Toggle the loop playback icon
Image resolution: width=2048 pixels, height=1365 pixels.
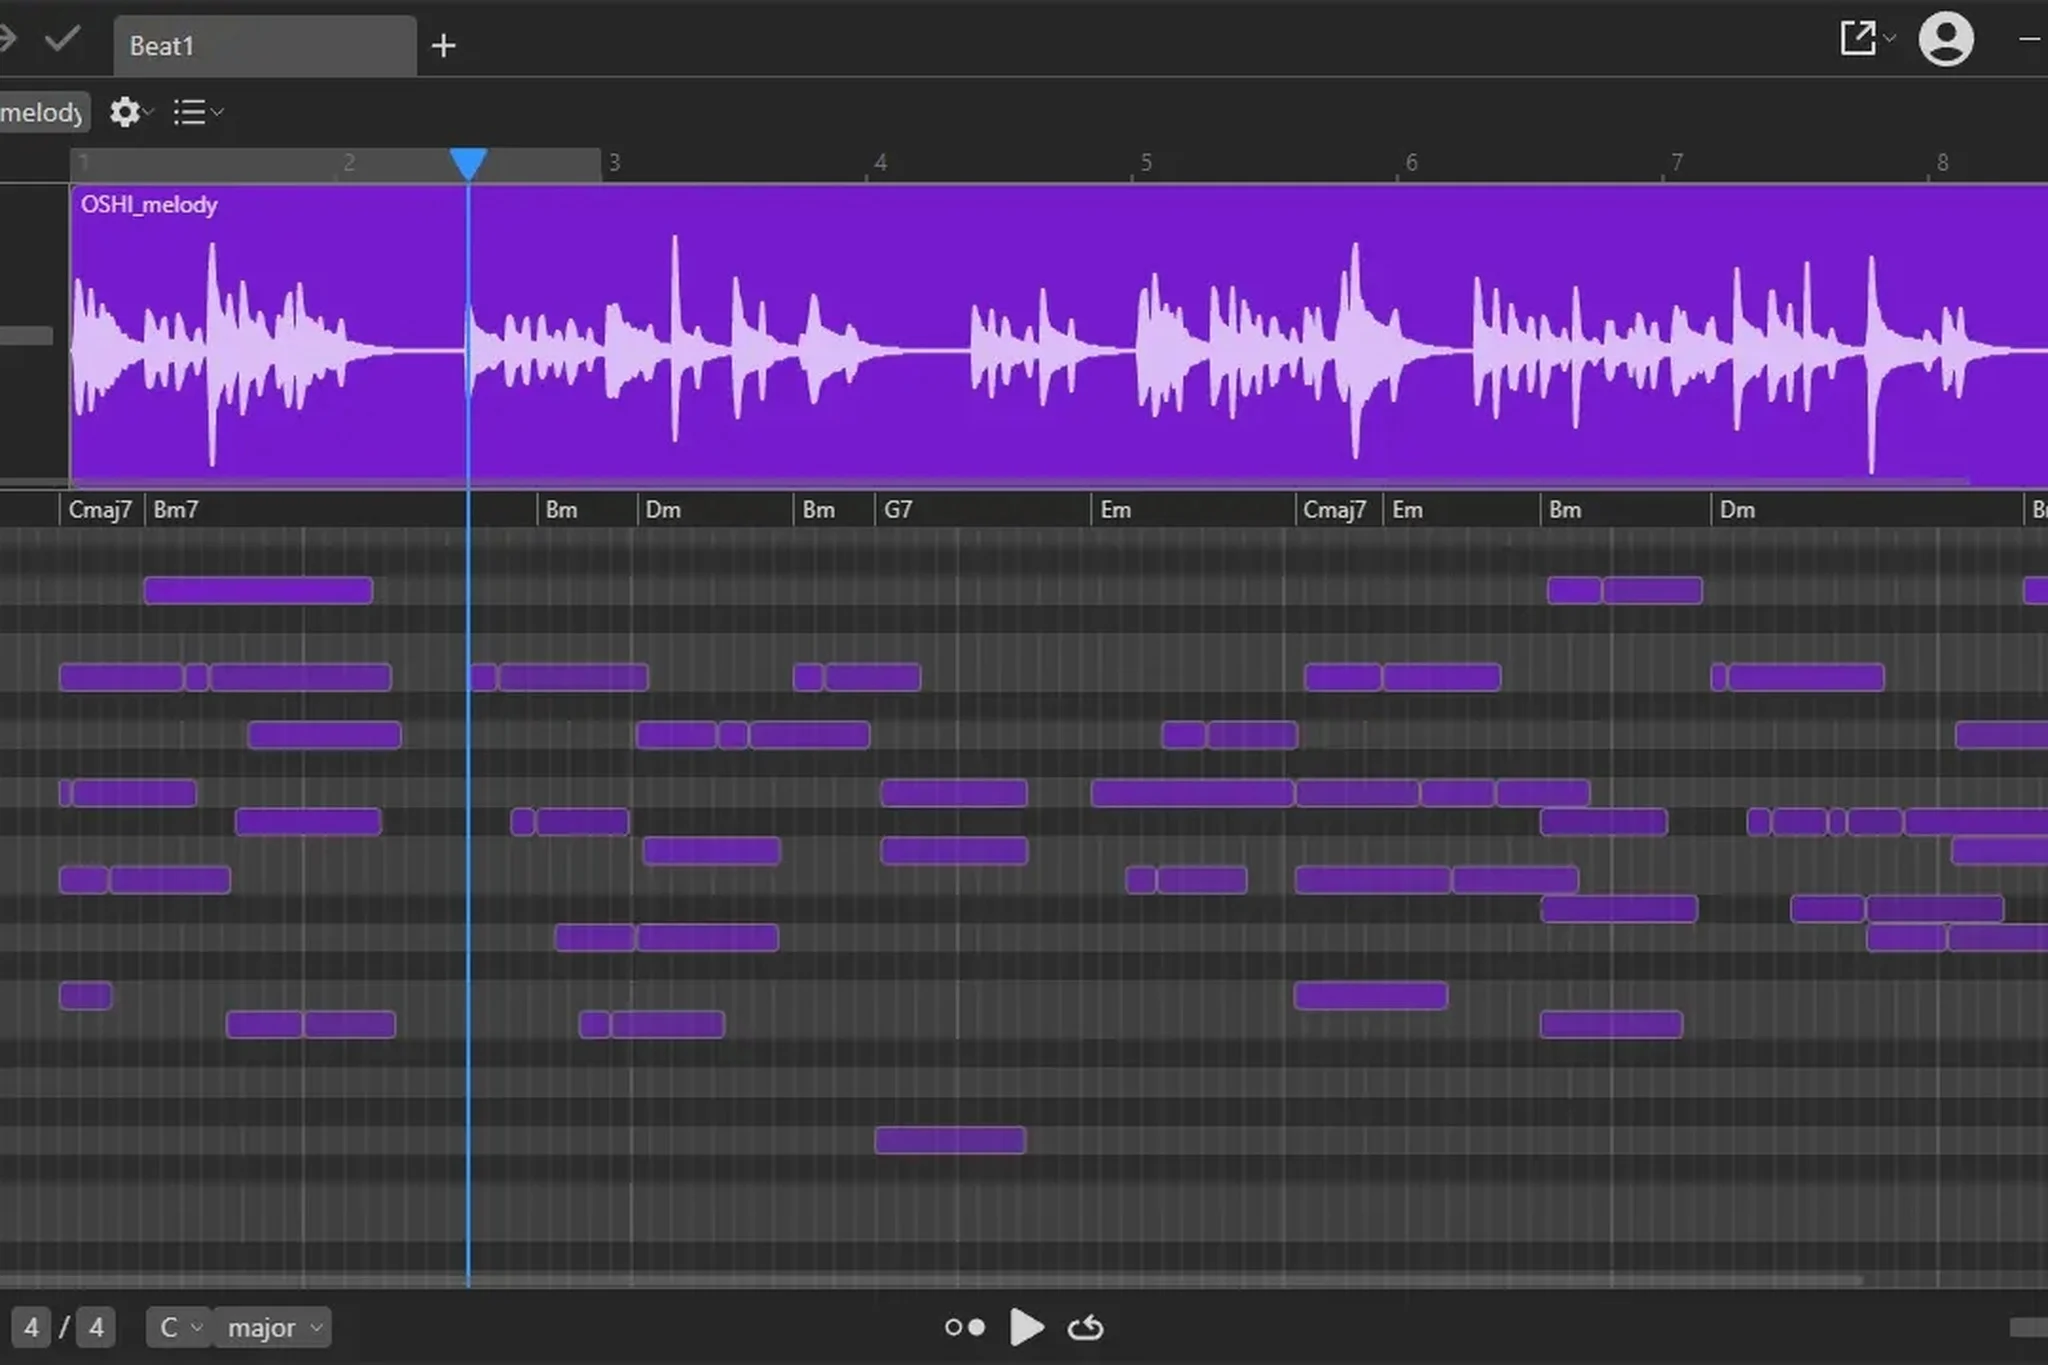1086,1328
